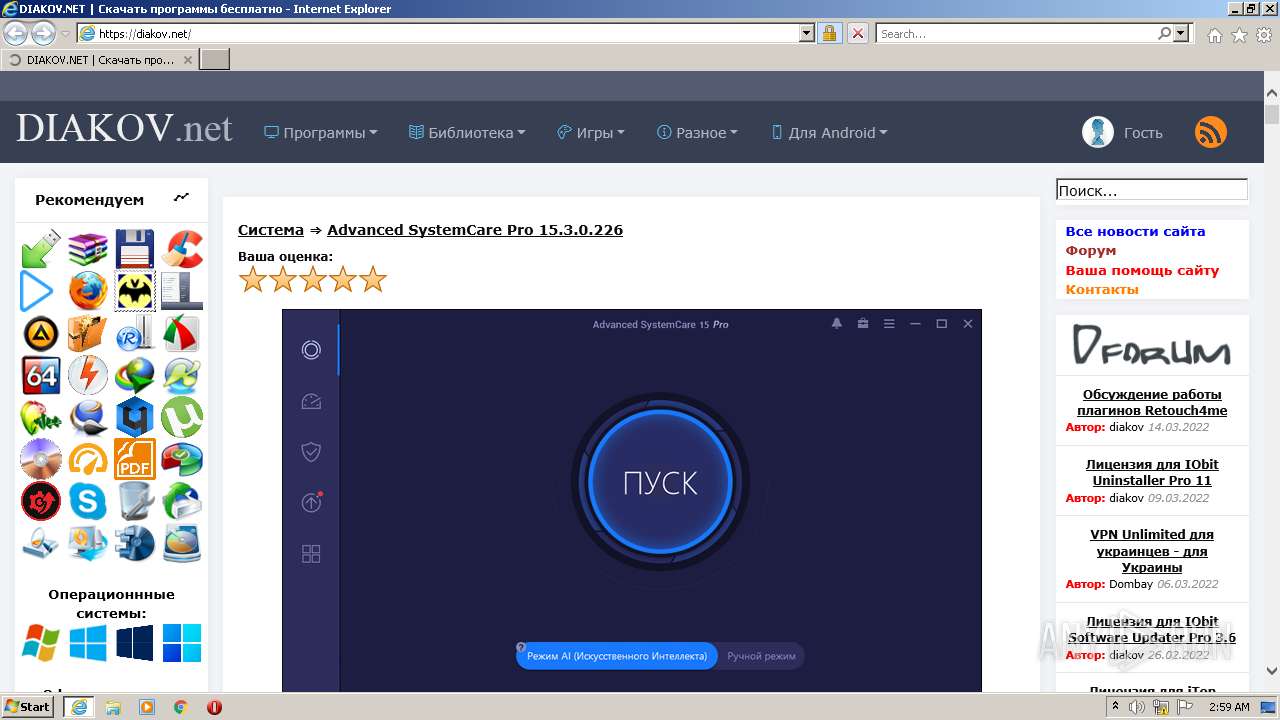Go back with the IE Back arrow

(x=15, y=33)
